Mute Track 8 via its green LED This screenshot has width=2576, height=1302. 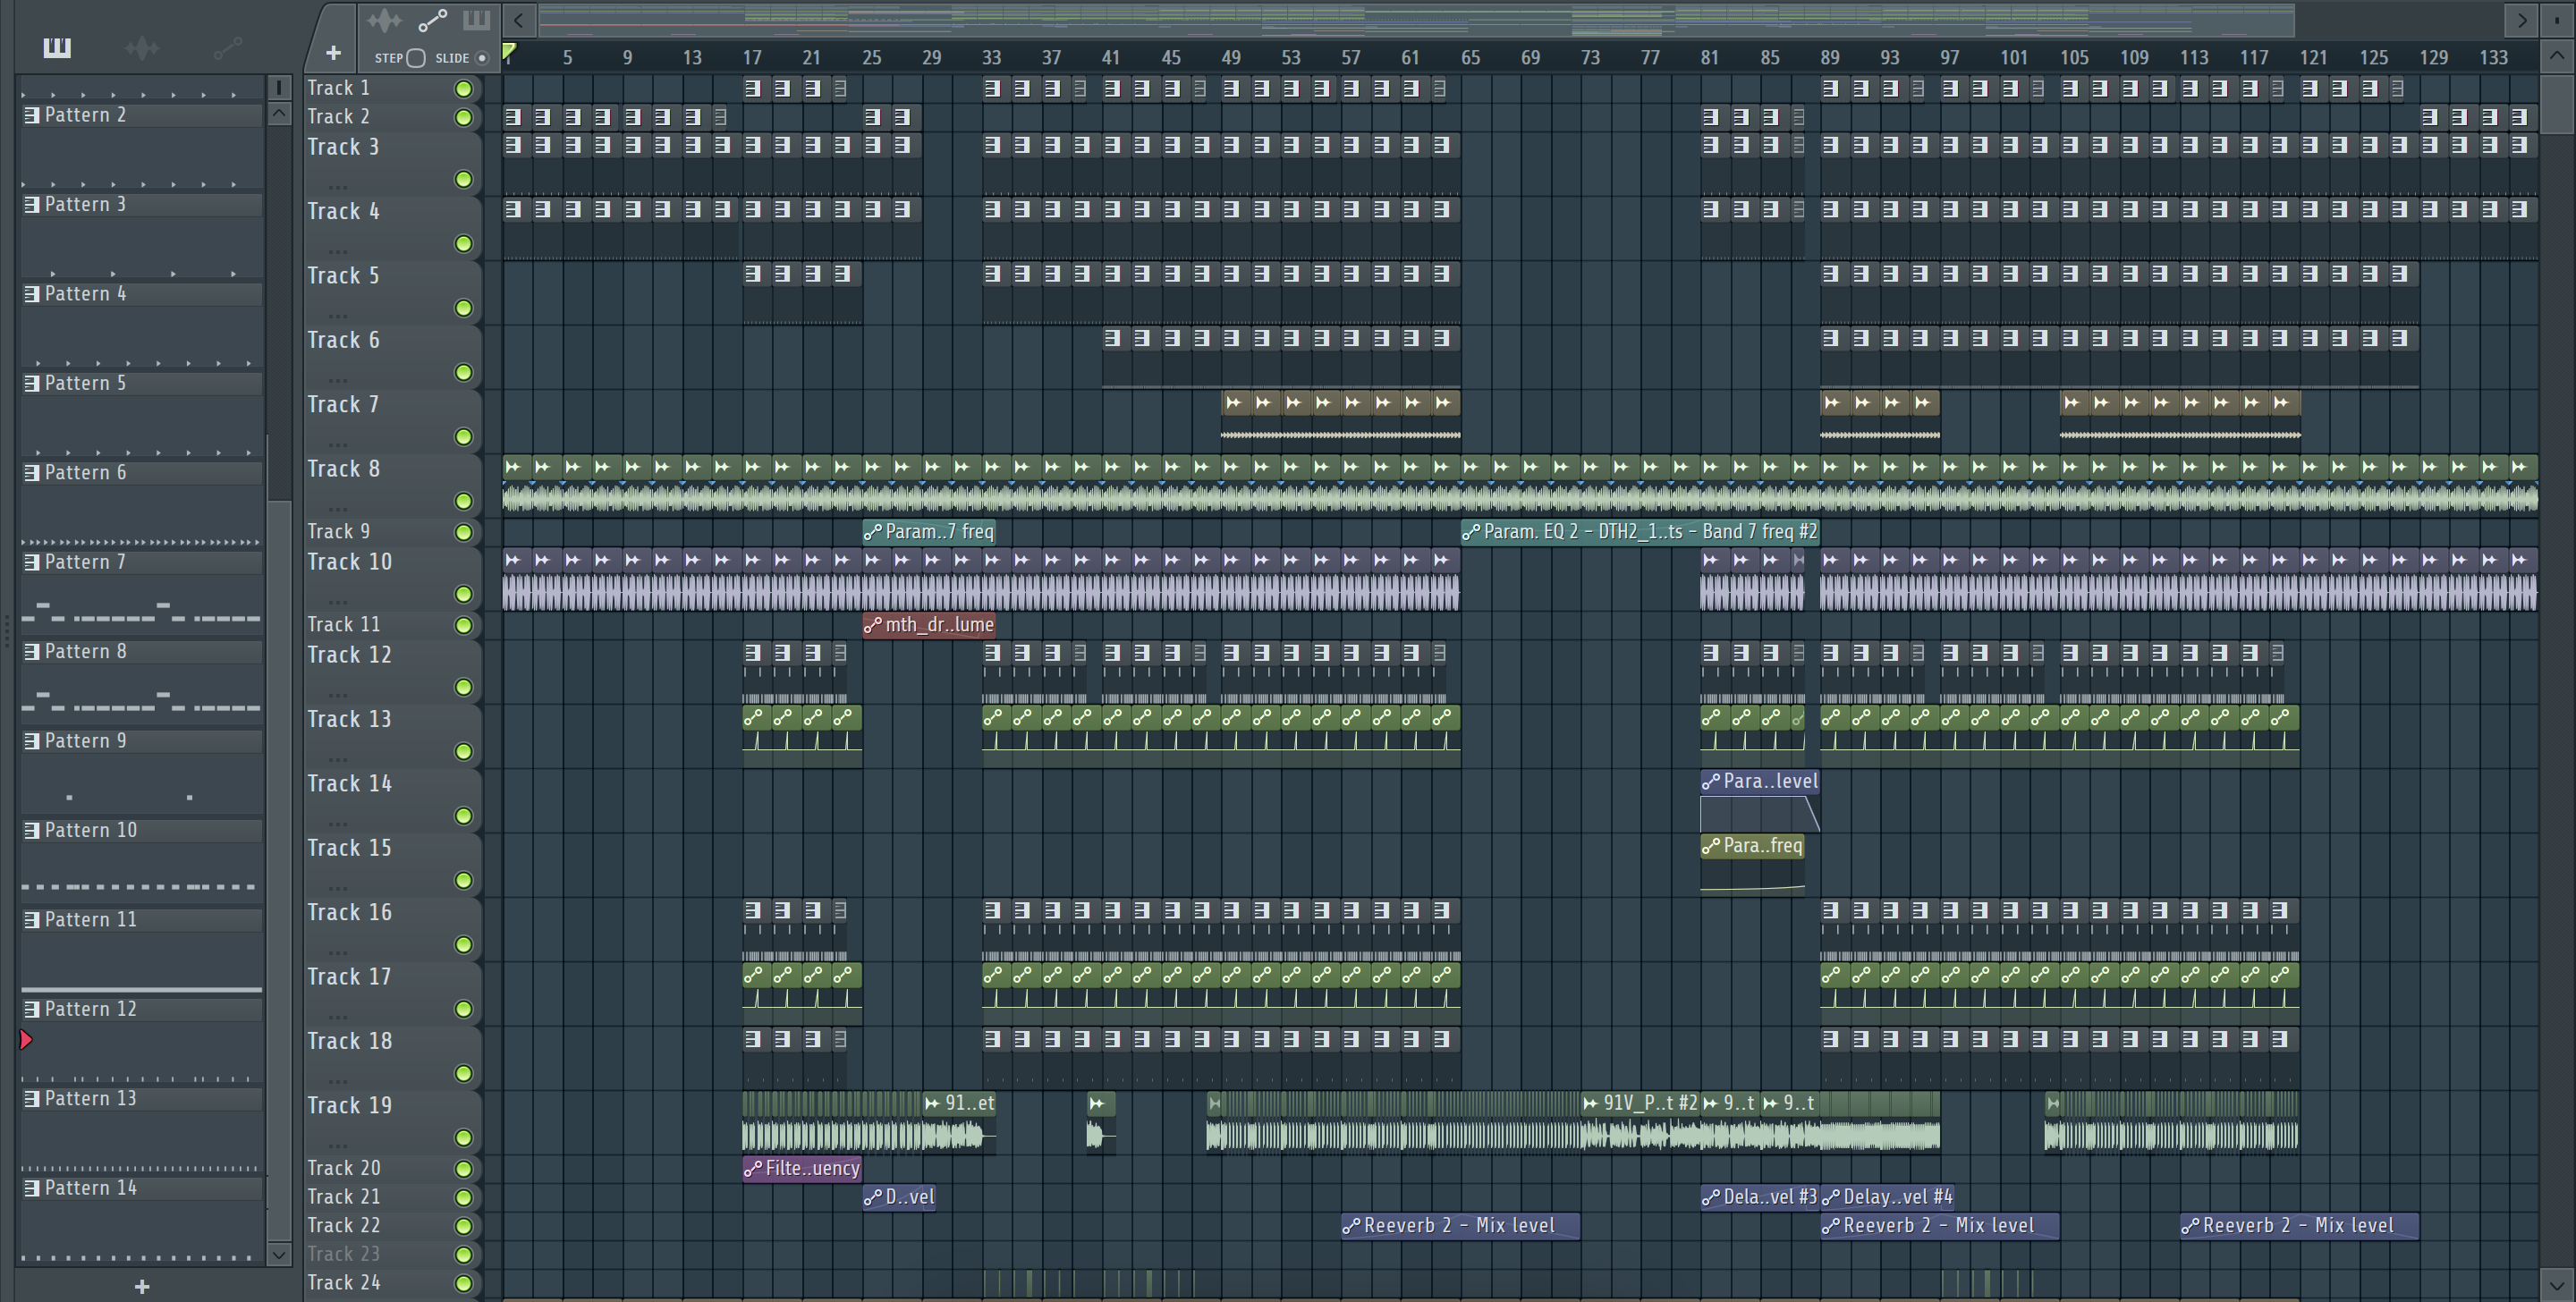463,501
